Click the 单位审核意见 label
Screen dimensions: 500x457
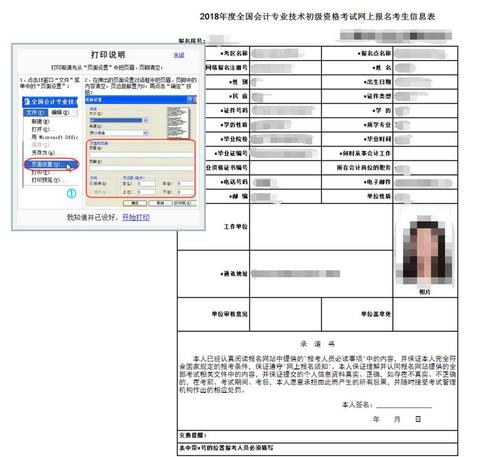click(230, 314)
